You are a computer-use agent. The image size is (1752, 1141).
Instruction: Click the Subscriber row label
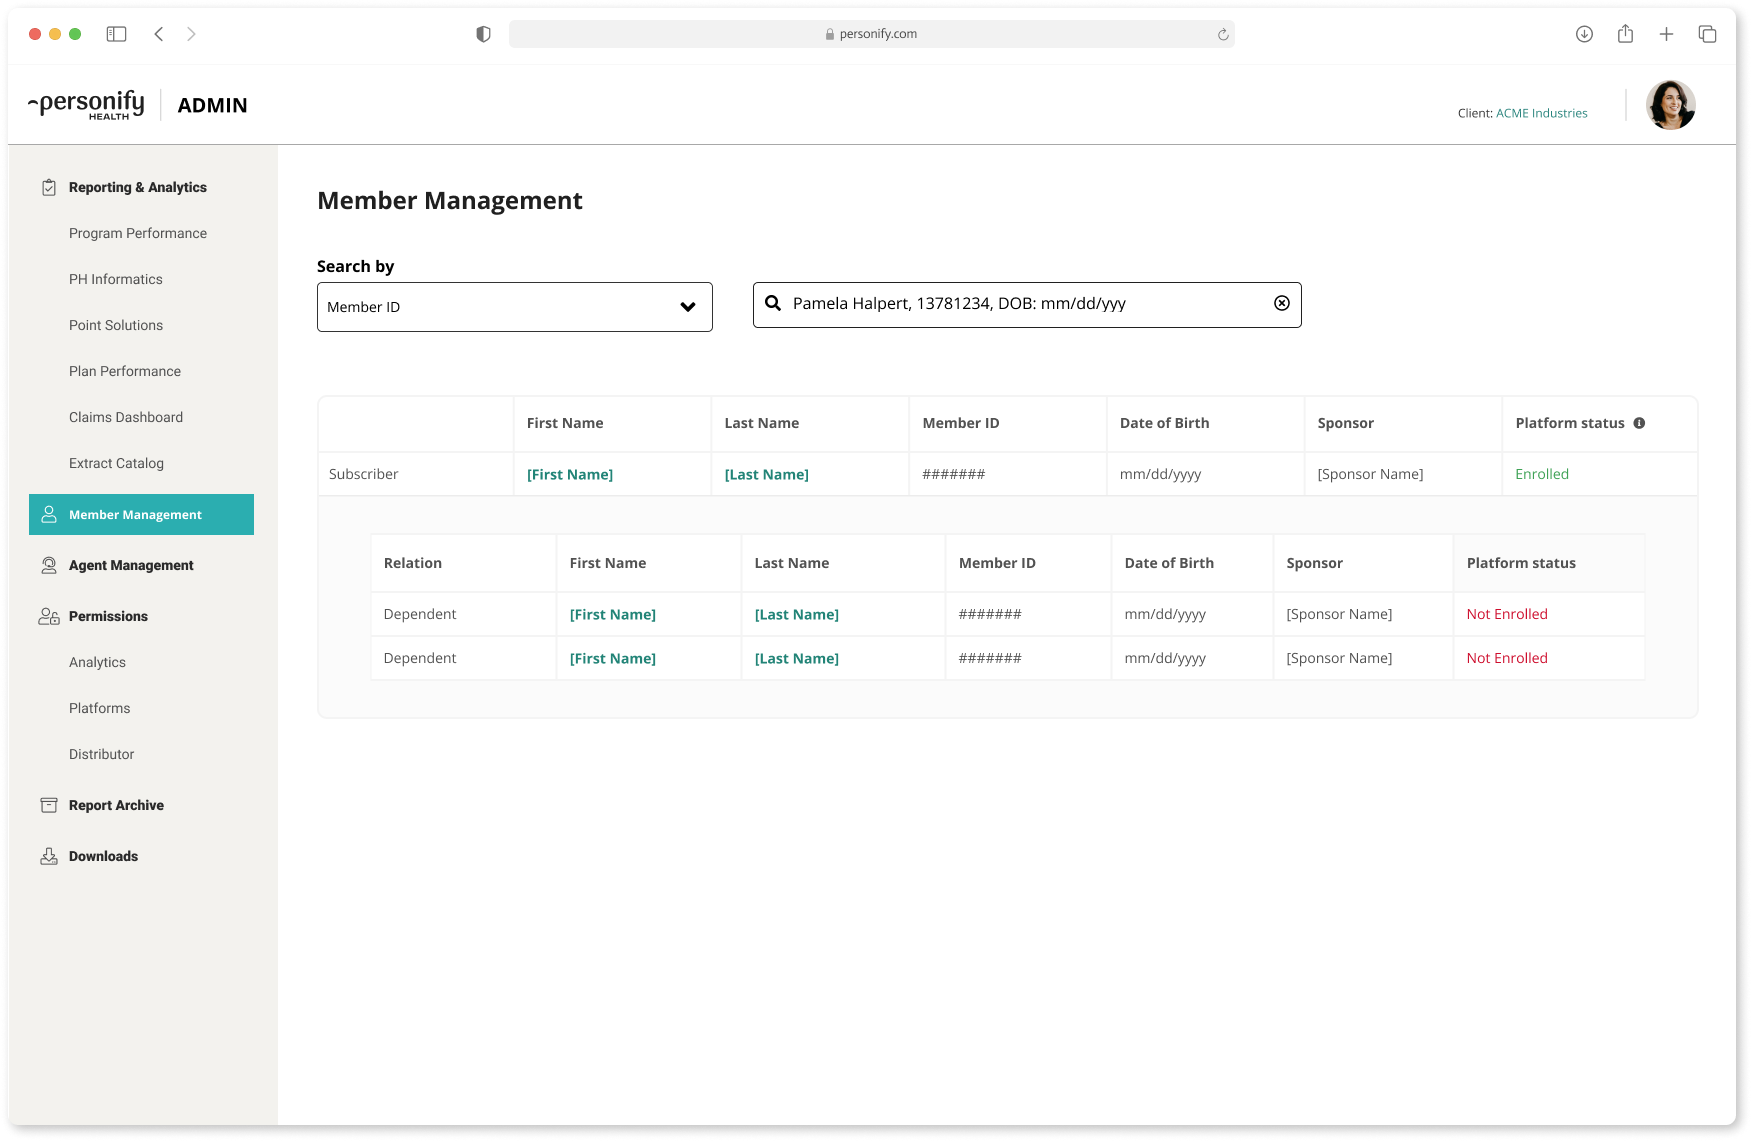tap(363, 474)
